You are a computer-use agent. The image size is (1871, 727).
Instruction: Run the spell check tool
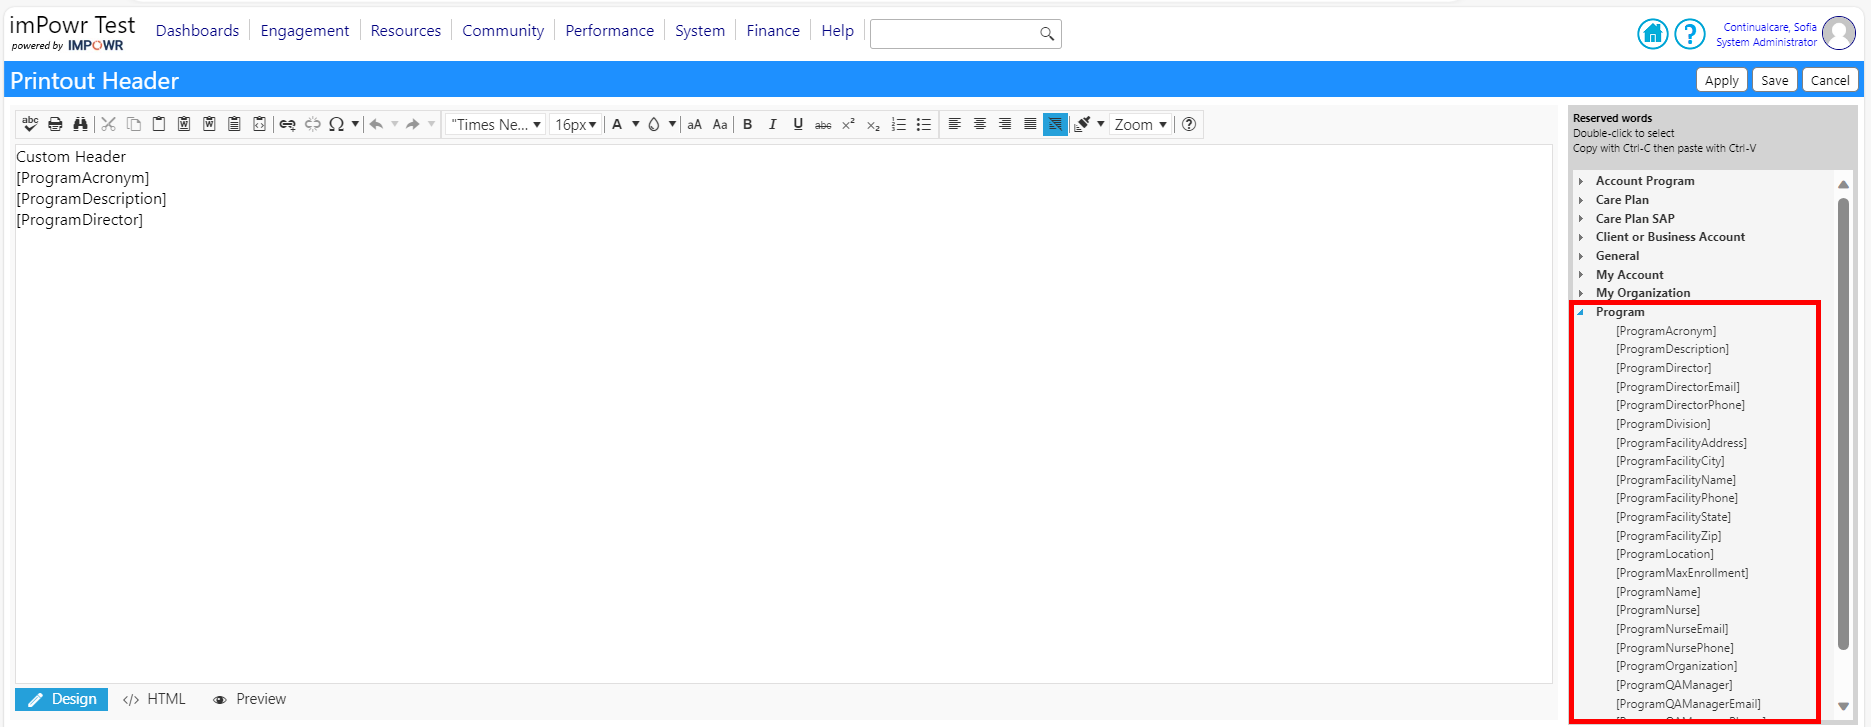click(30, 124)
